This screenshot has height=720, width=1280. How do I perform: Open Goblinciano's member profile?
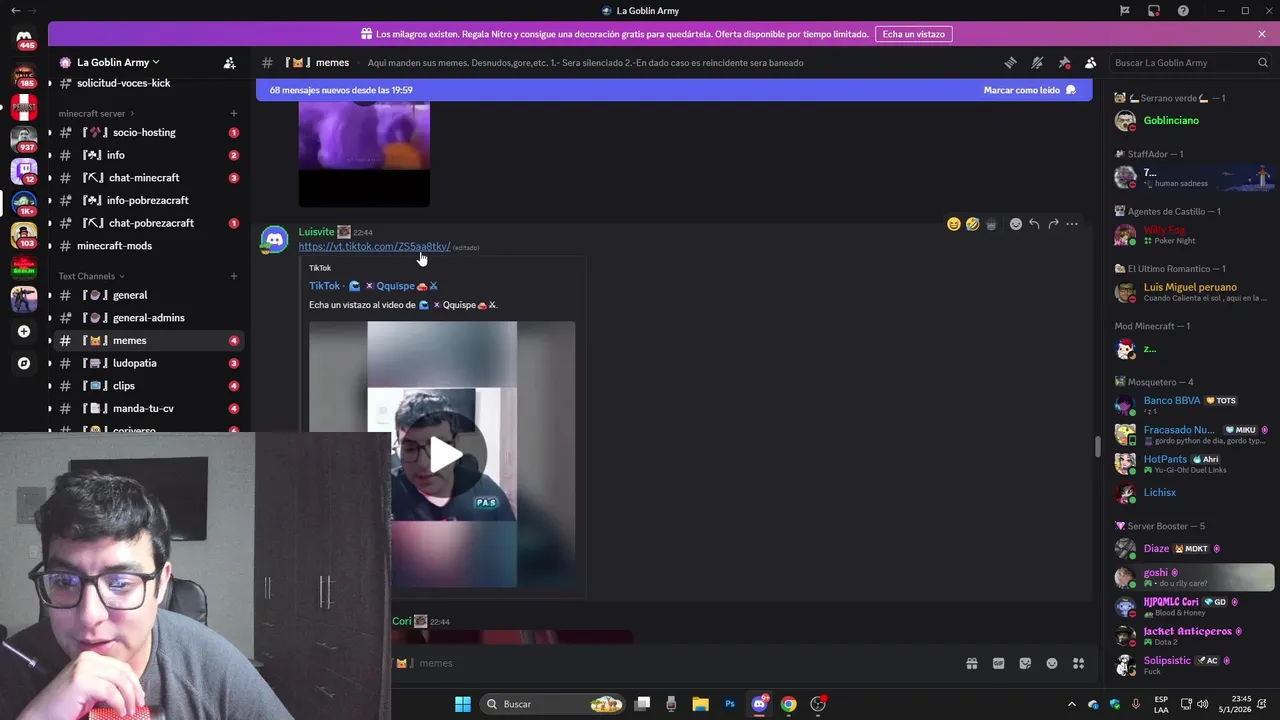pyautogui.click(x=1190, y=121)
